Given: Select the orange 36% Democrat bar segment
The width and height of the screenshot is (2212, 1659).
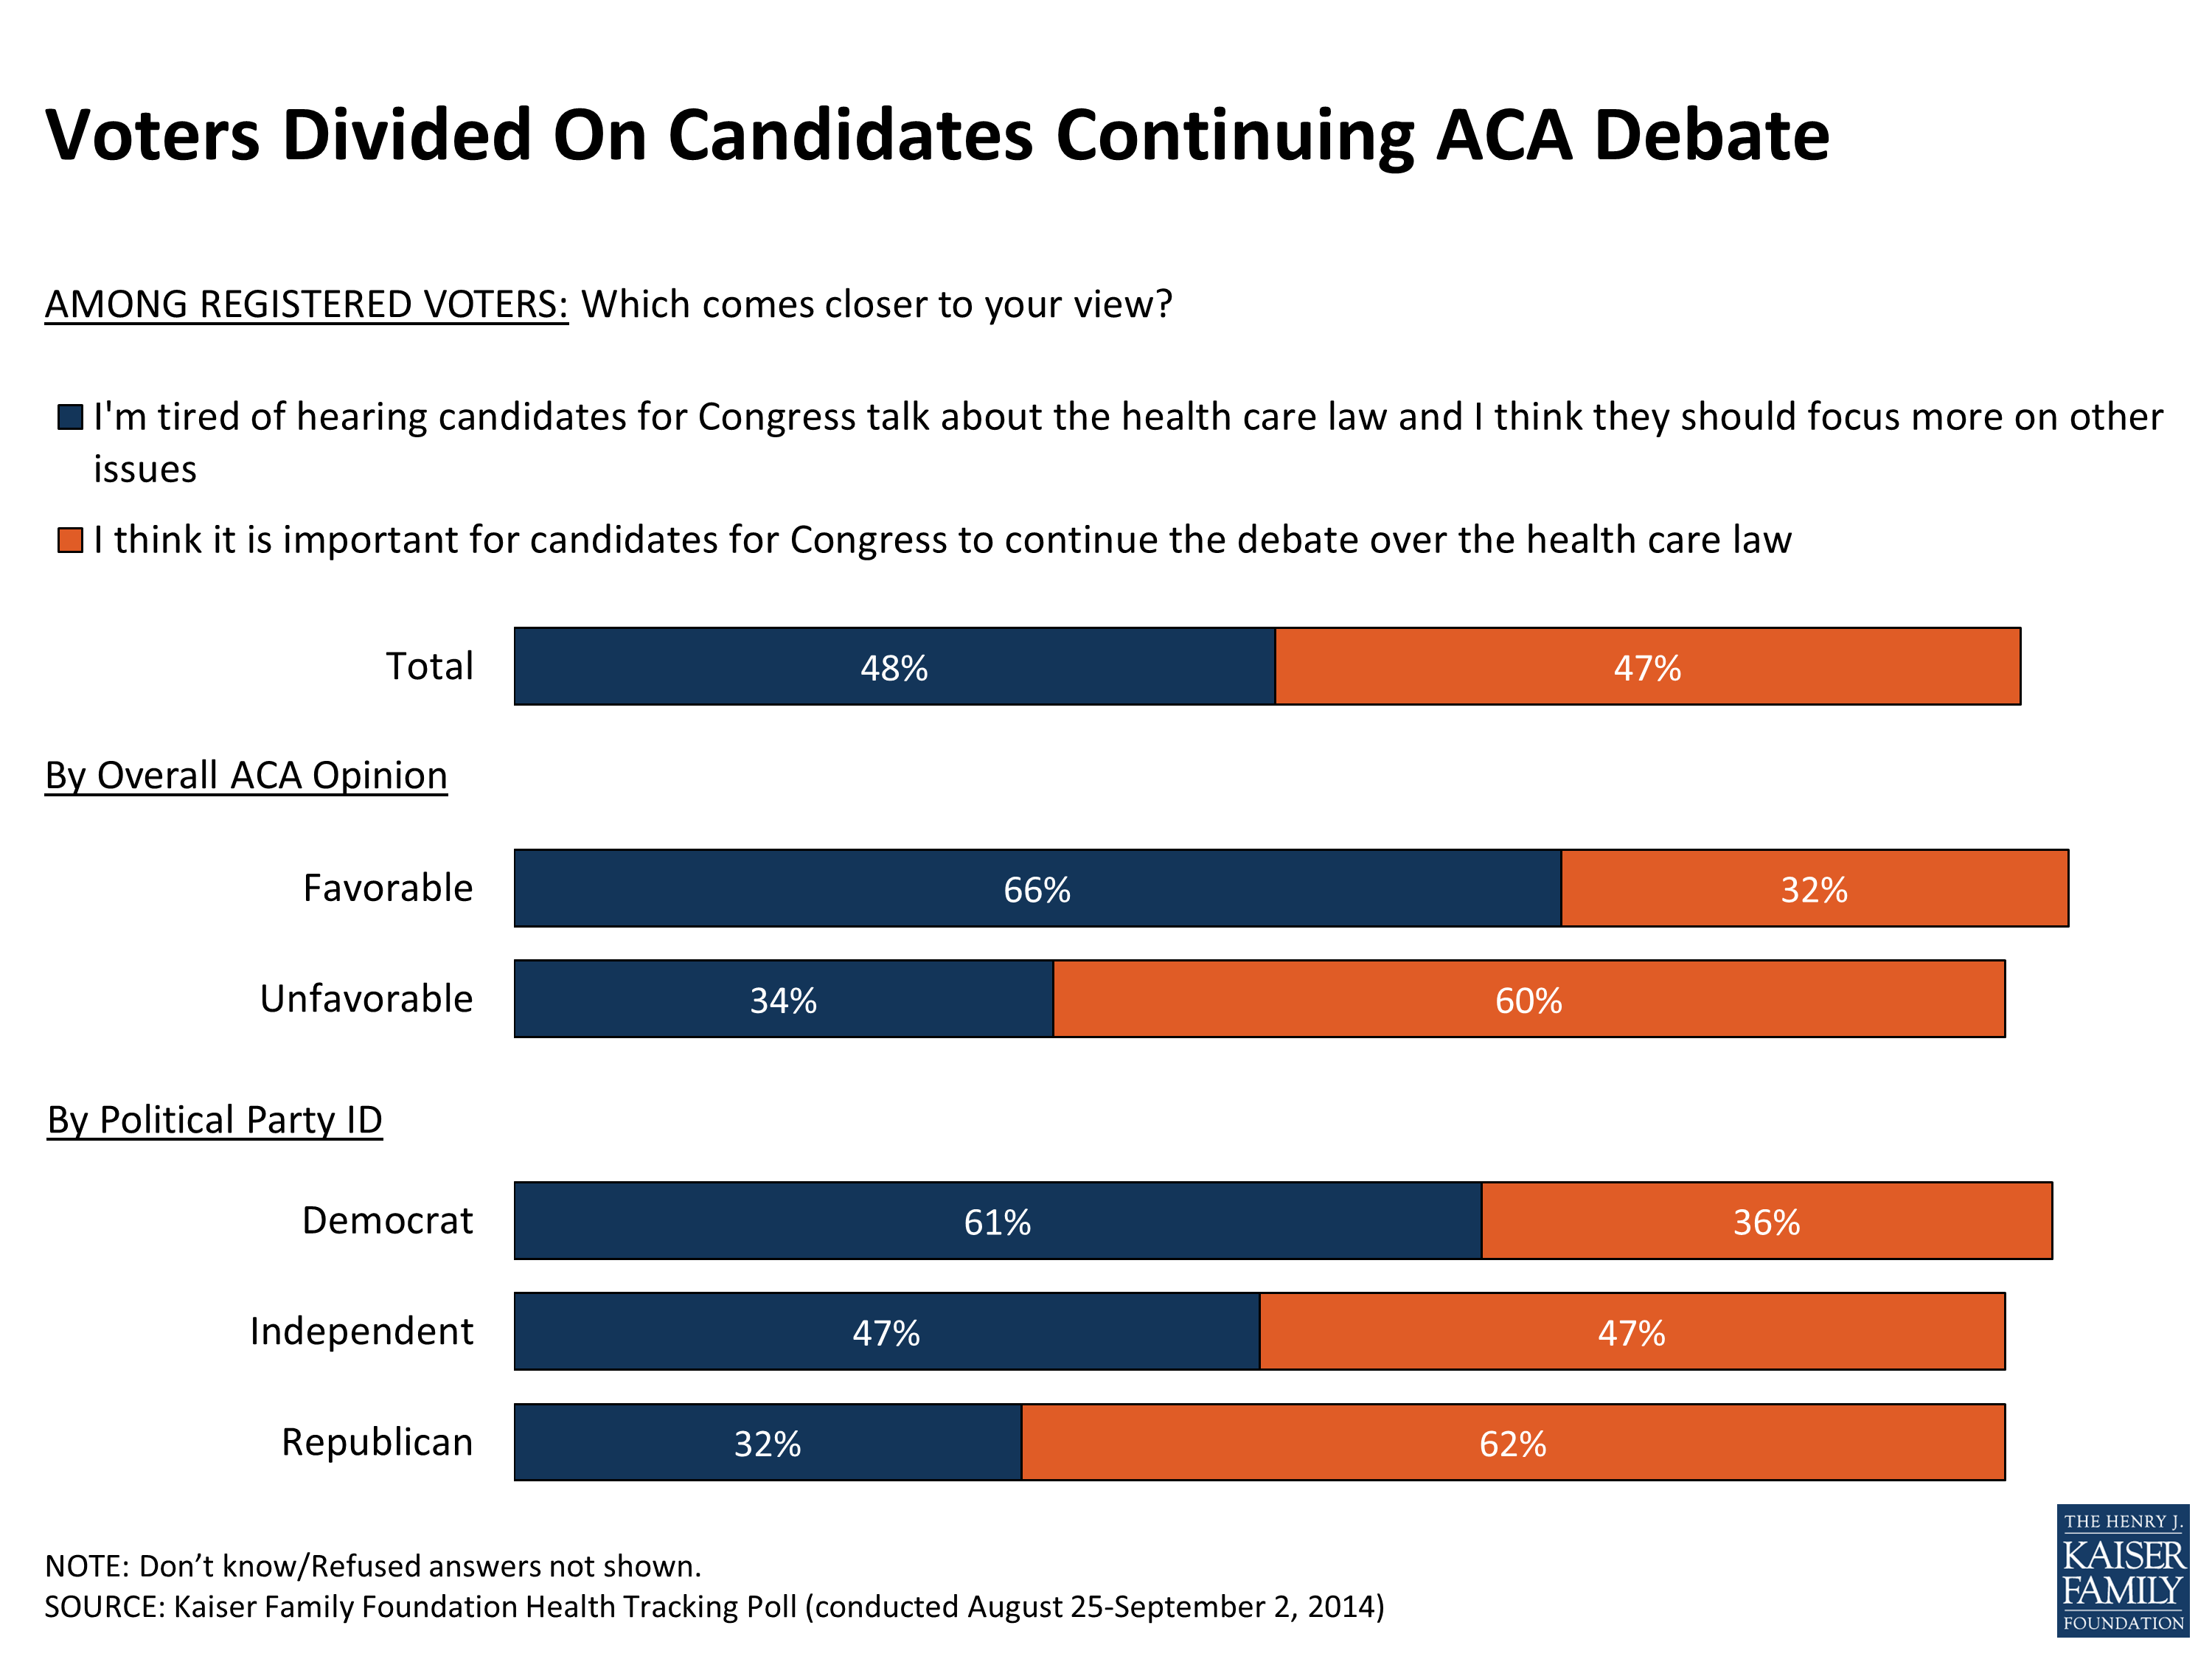Looking at the screenshot, I should coord(1766,1221).
